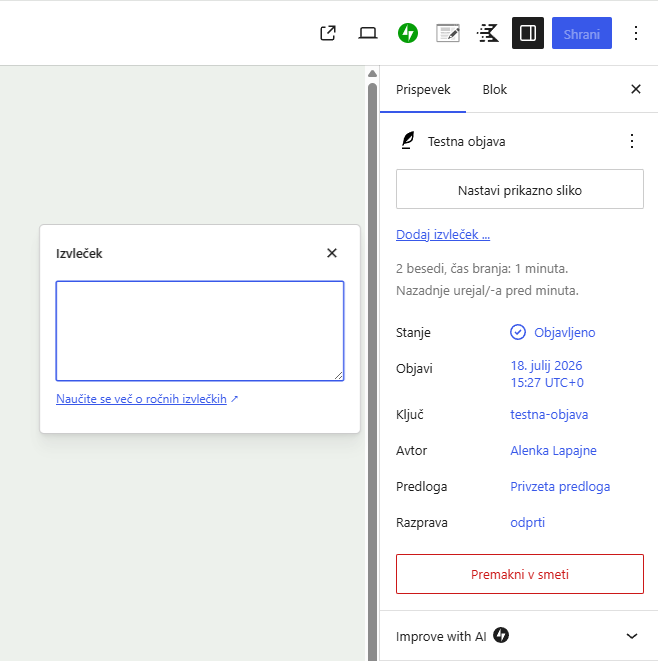Change publish date 18. julij 2026
The width and height of the screenshot is (658, 661).
pos(547,374)
